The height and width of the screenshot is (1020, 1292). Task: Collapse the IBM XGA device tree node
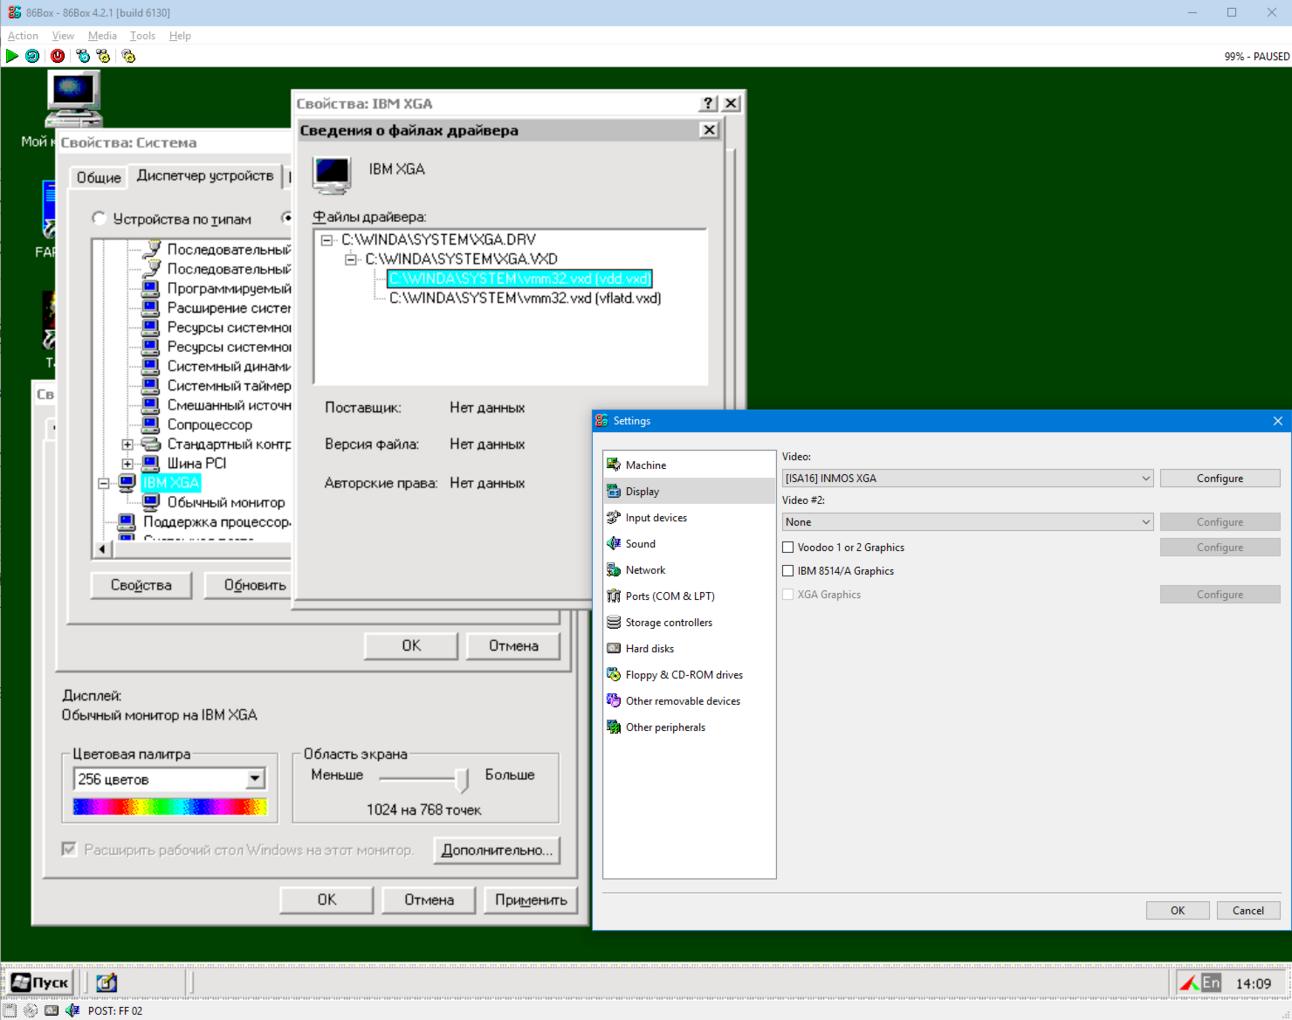tap(103, 483)
